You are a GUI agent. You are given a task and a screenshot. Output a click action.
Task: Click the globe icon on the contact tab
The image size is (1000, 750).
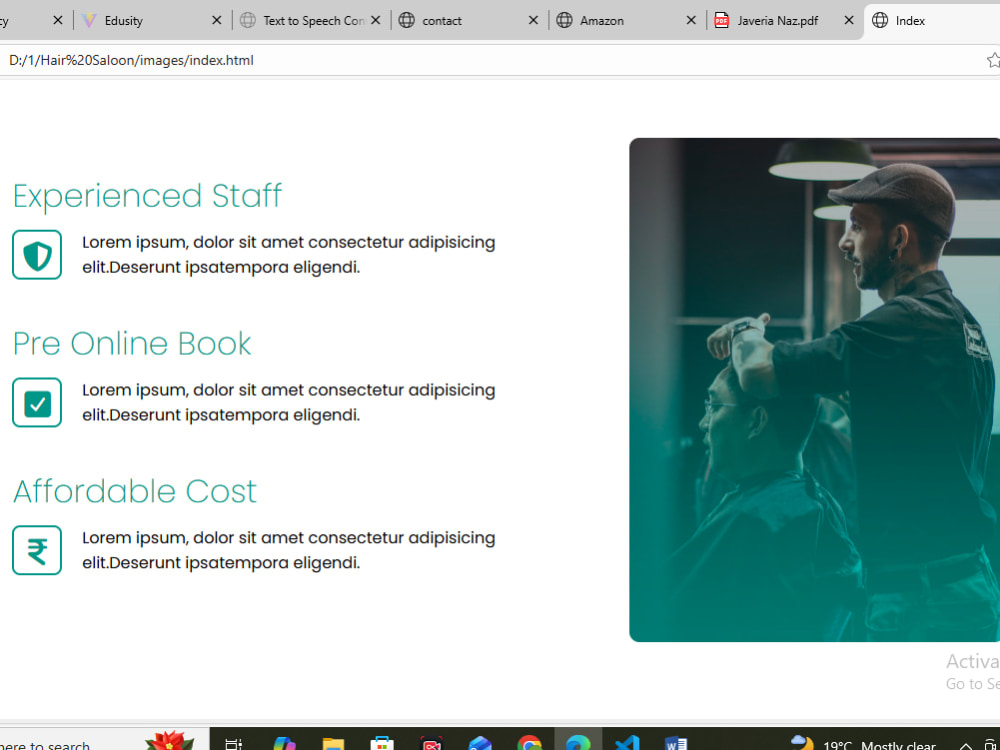tap(406, 20)
